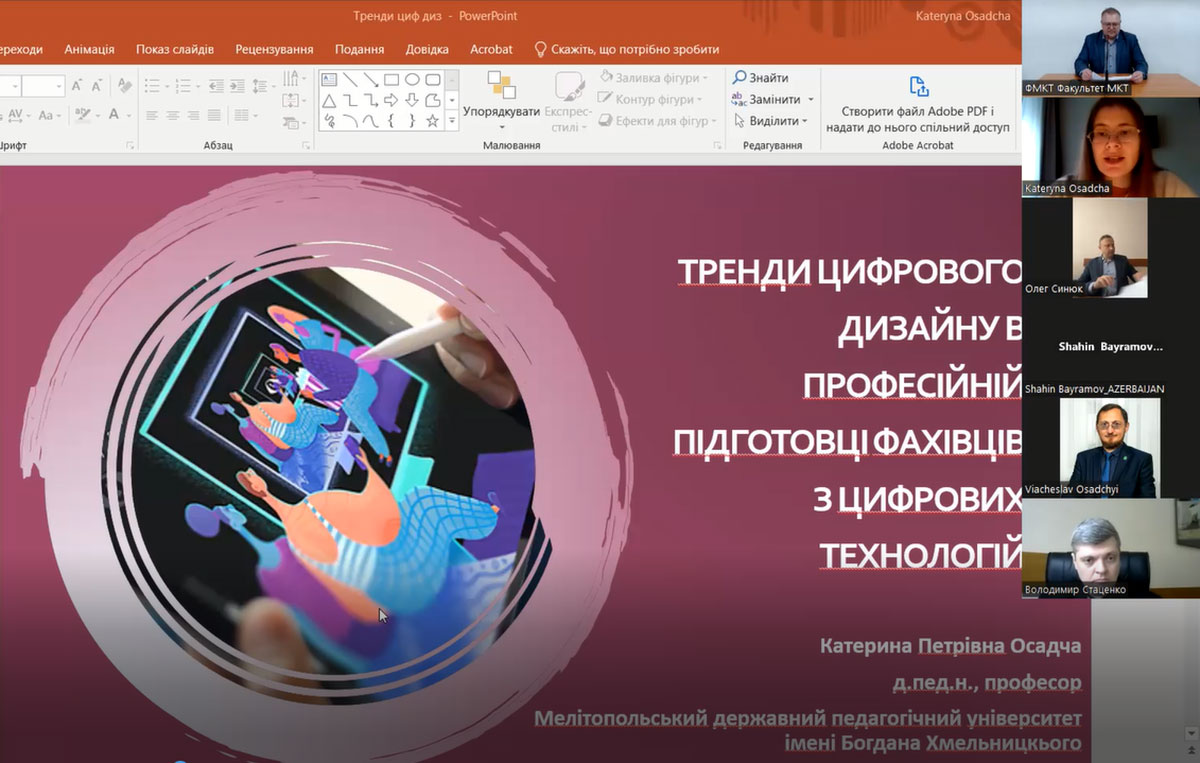Center the paragraph text
The image size is (1200, 763).
coord(172,116)
